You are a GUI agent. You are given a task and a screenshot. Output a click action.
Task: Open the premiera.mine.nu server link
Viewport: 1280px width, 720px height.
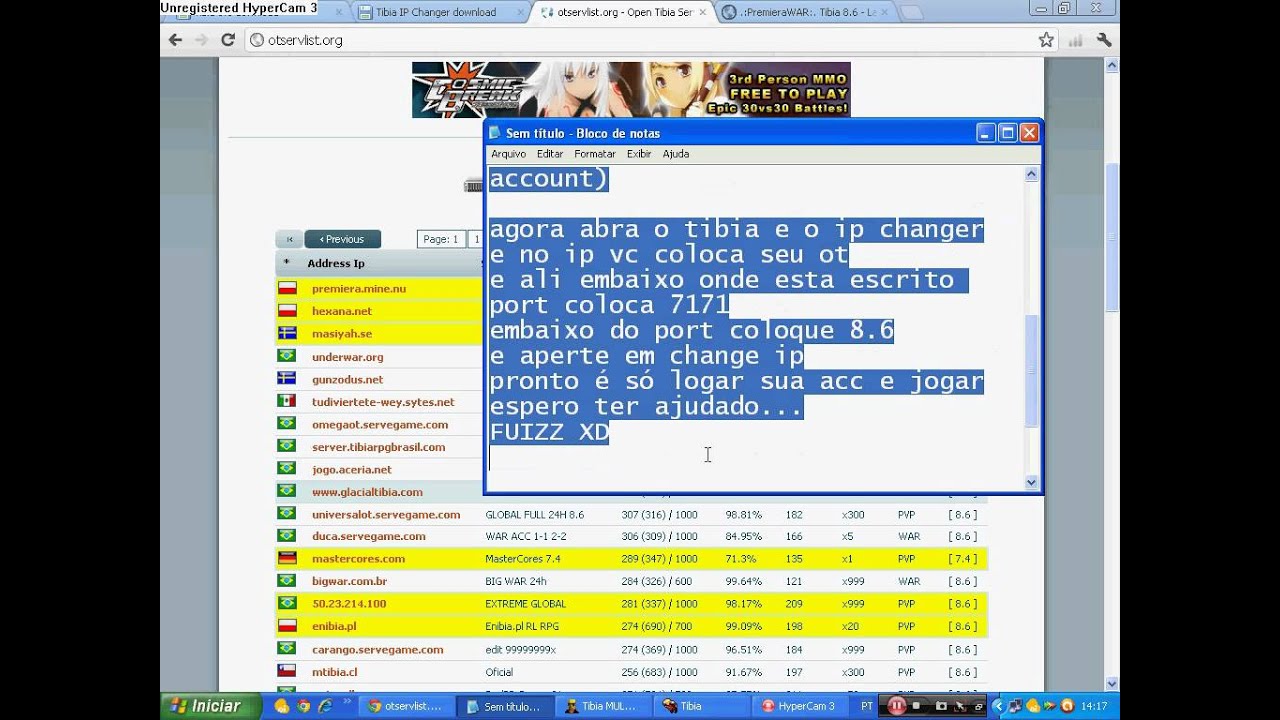359,288
